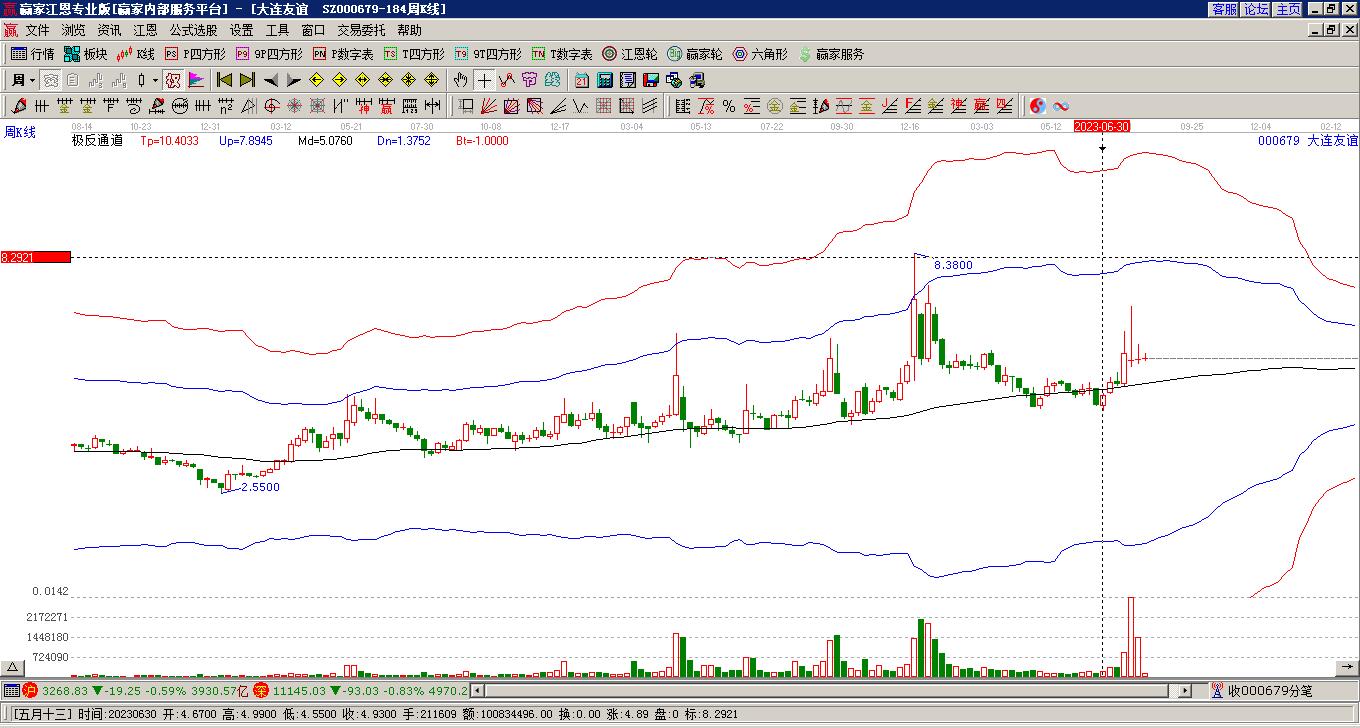Open the 窗口 menu
This screenshot has height=728, width=1360.
[313, 30]
